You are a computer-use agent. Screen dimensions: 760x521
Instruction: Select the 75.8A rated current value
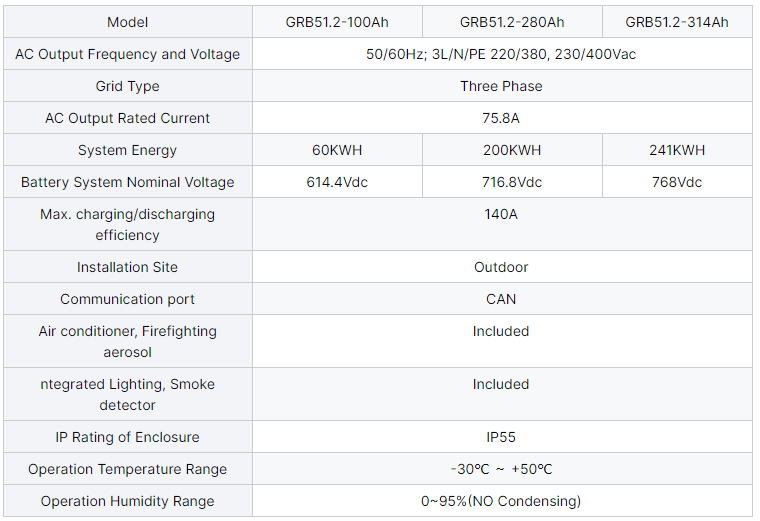coord(501,118)
